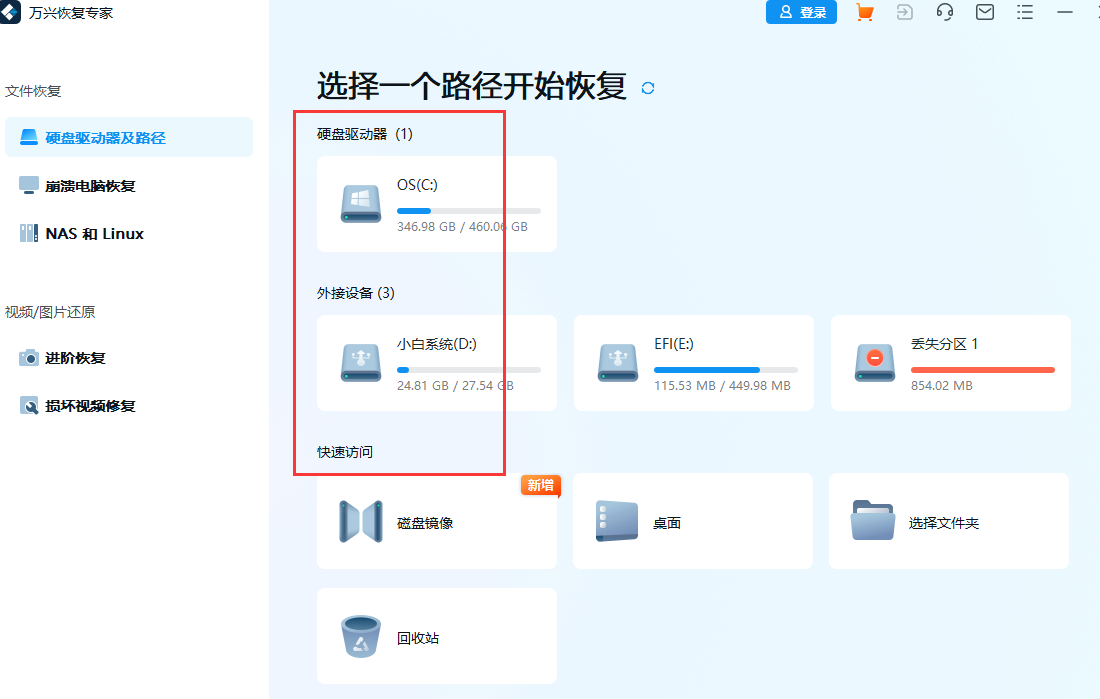Image resolution: width=1100 pixels, height=699 pixels.
Task: Open the recovery task list icon
Action: (1024, 12)
